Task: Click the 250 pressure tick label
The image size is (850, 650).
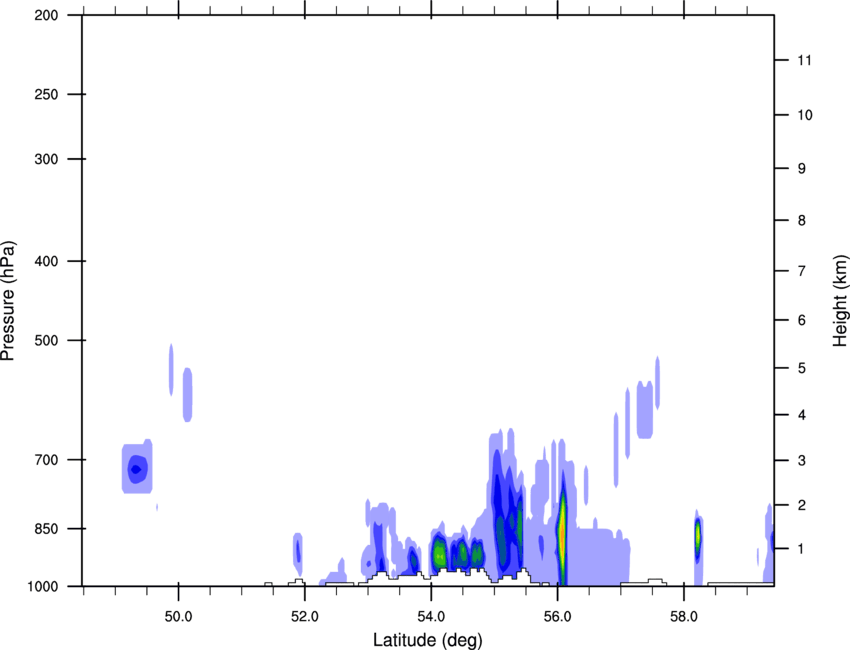Action: [x=46, y=94]
